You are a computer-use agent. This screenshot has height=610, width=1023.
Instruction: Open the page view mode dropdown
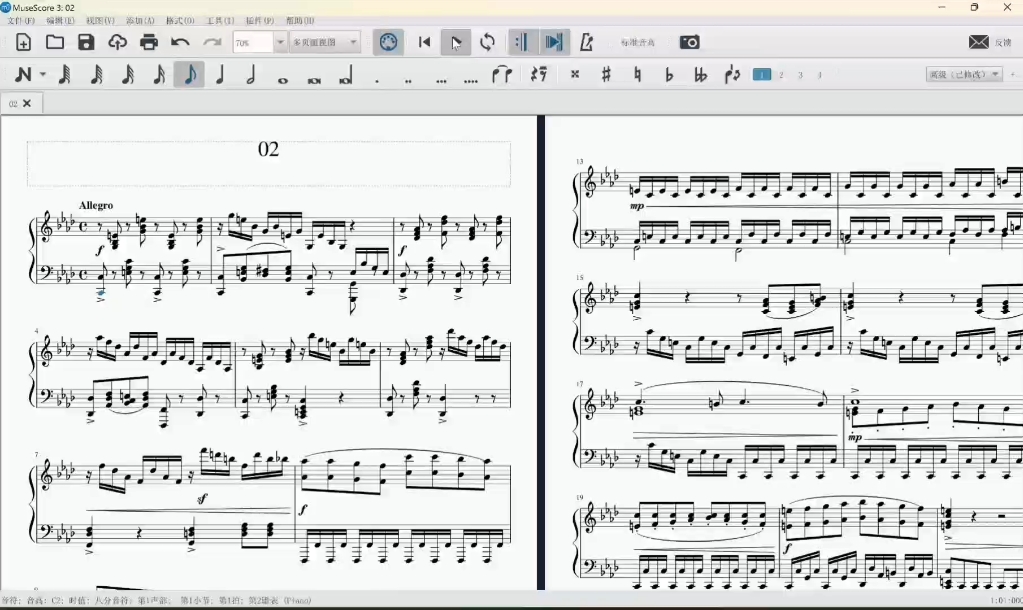(324, 42)
